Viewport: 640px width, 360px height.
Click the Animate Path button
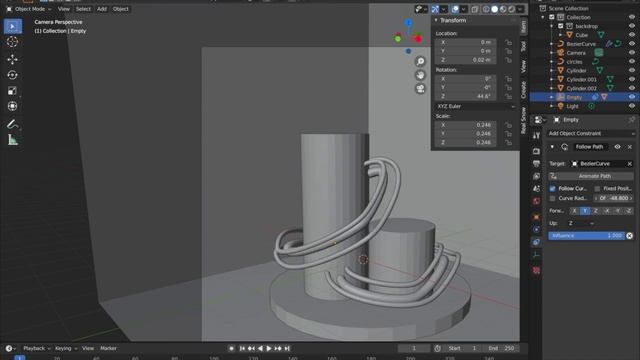(x=591, y=176)
